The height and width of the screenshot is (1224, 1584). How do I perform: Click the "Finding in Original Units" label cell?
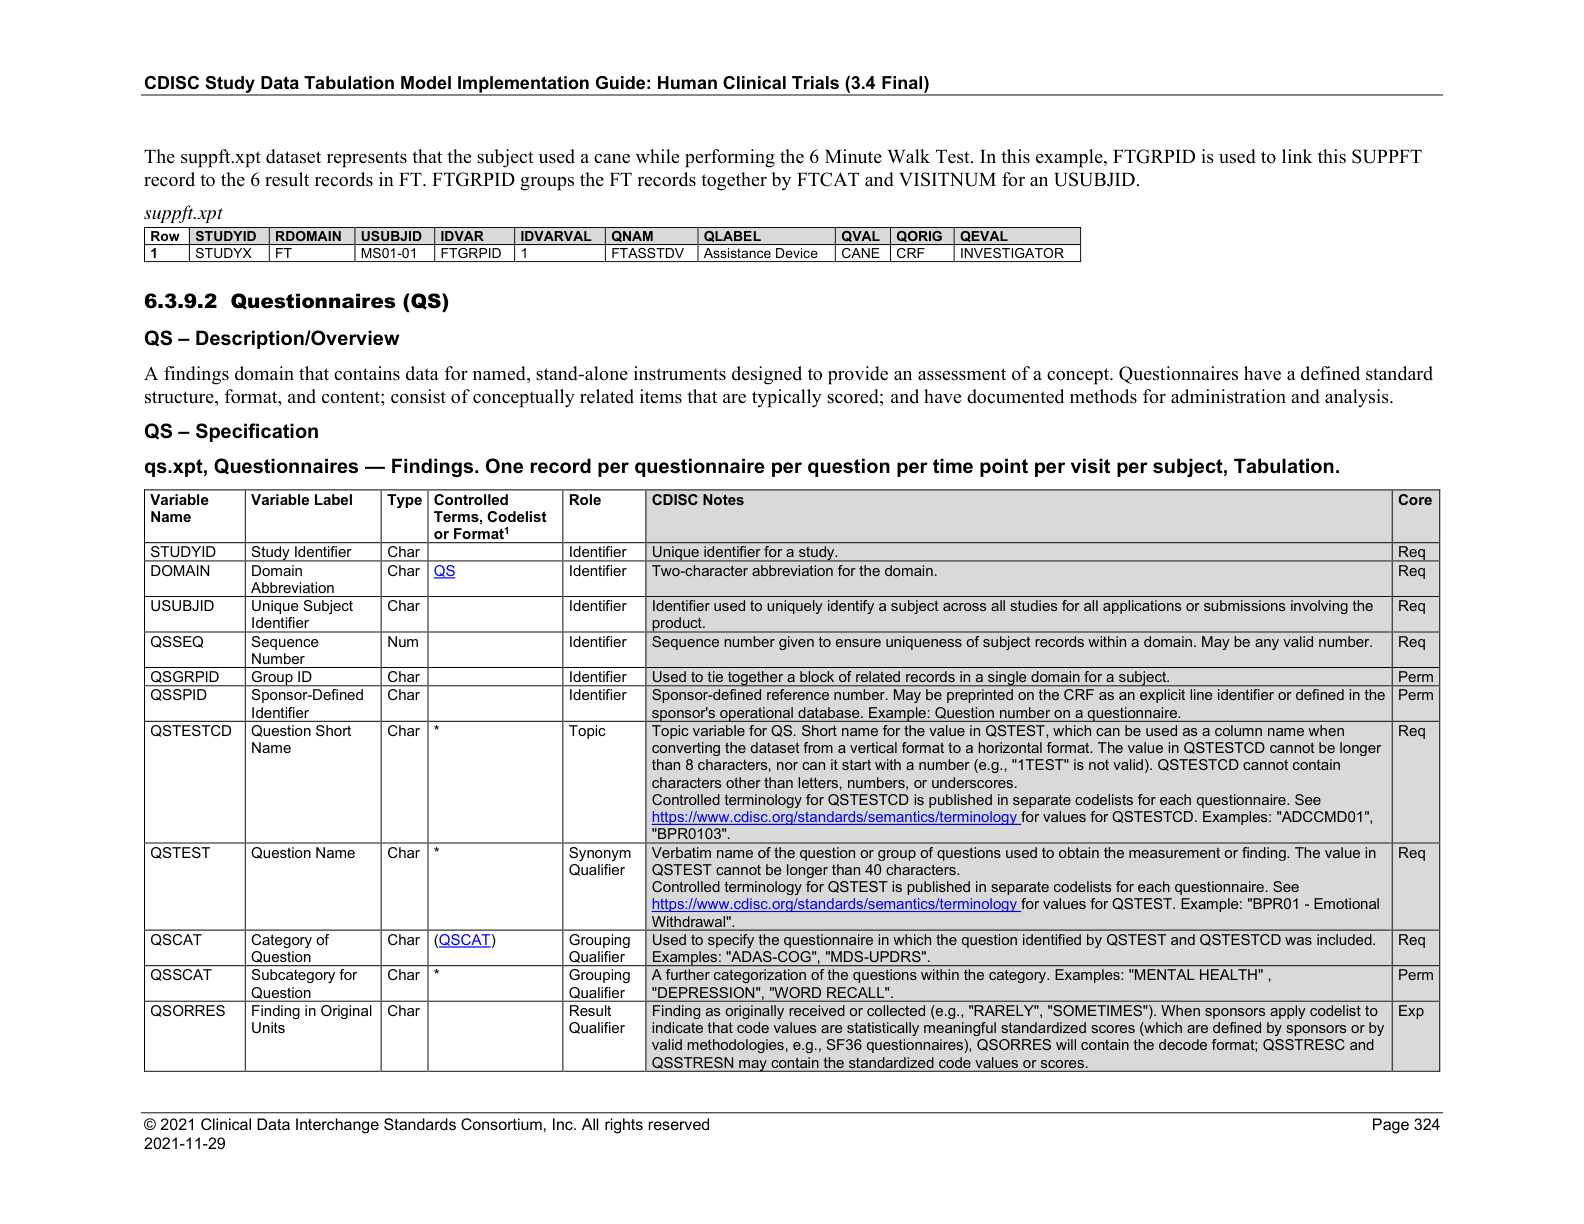pyautogui.click(x=313, y=1037)
